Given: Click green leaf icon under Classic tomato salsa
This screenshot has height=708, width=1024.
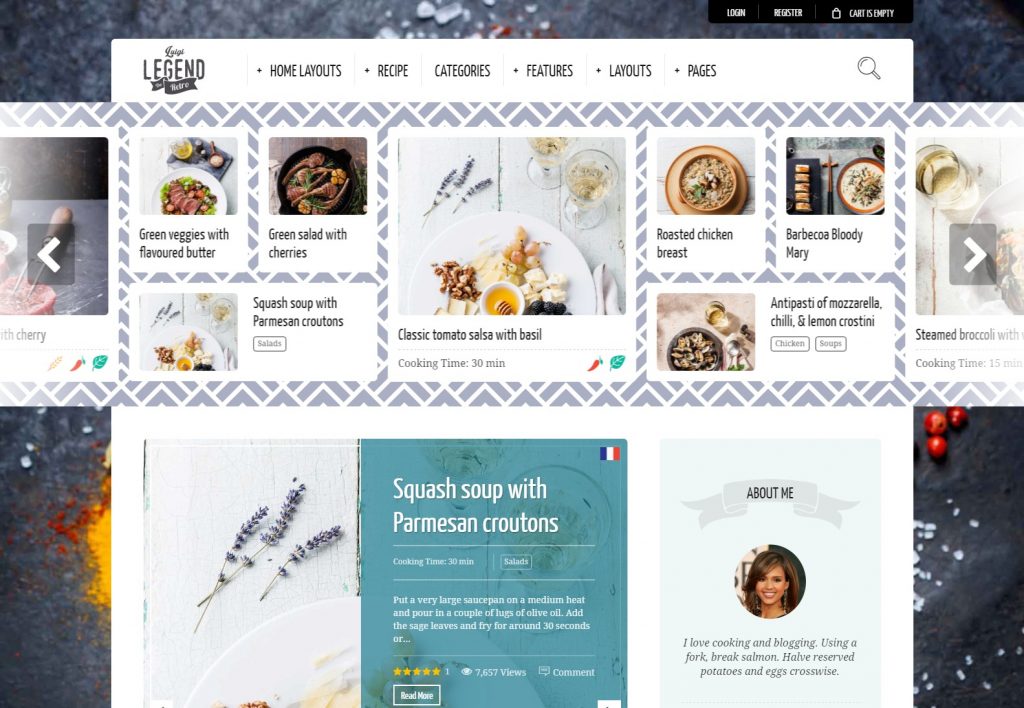Looking at the screenshot, I should tap(617, 362).
